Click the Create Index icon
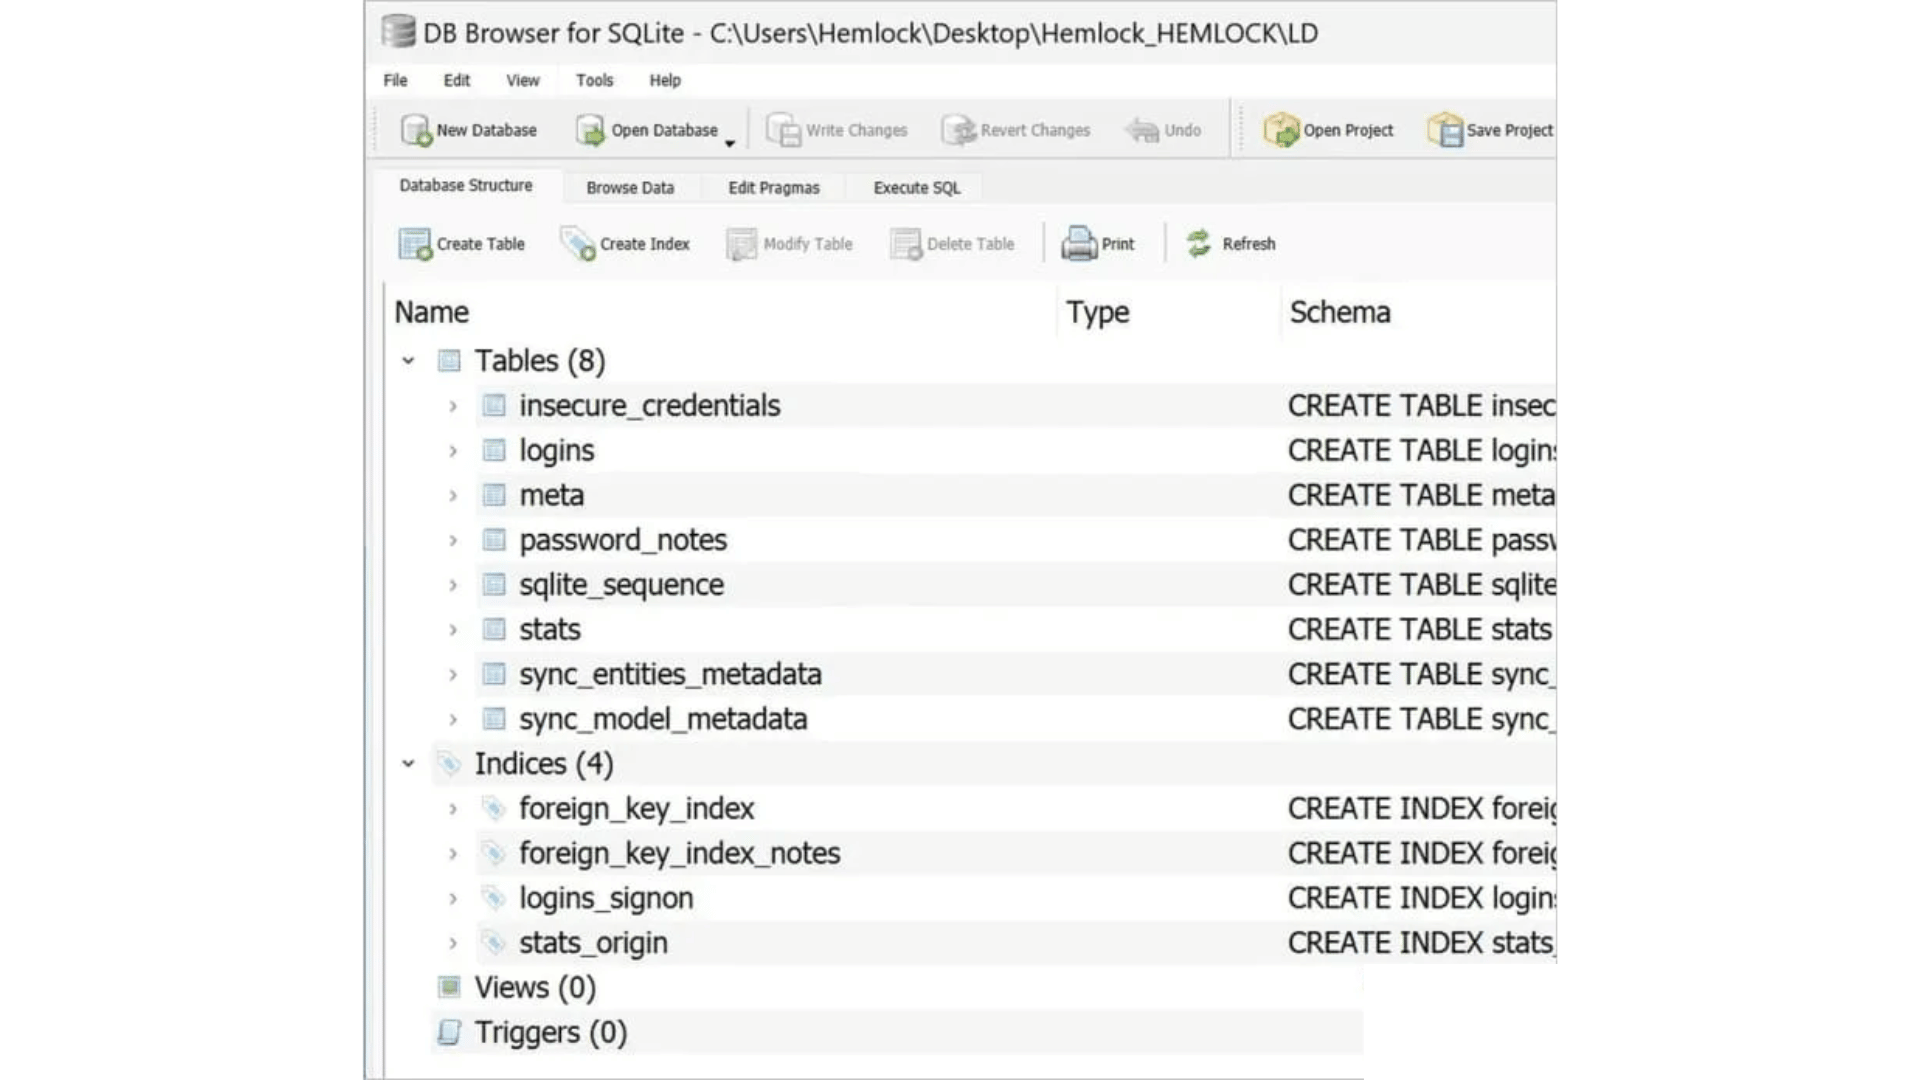The image size is (1920, 1080). coord(578,244)
